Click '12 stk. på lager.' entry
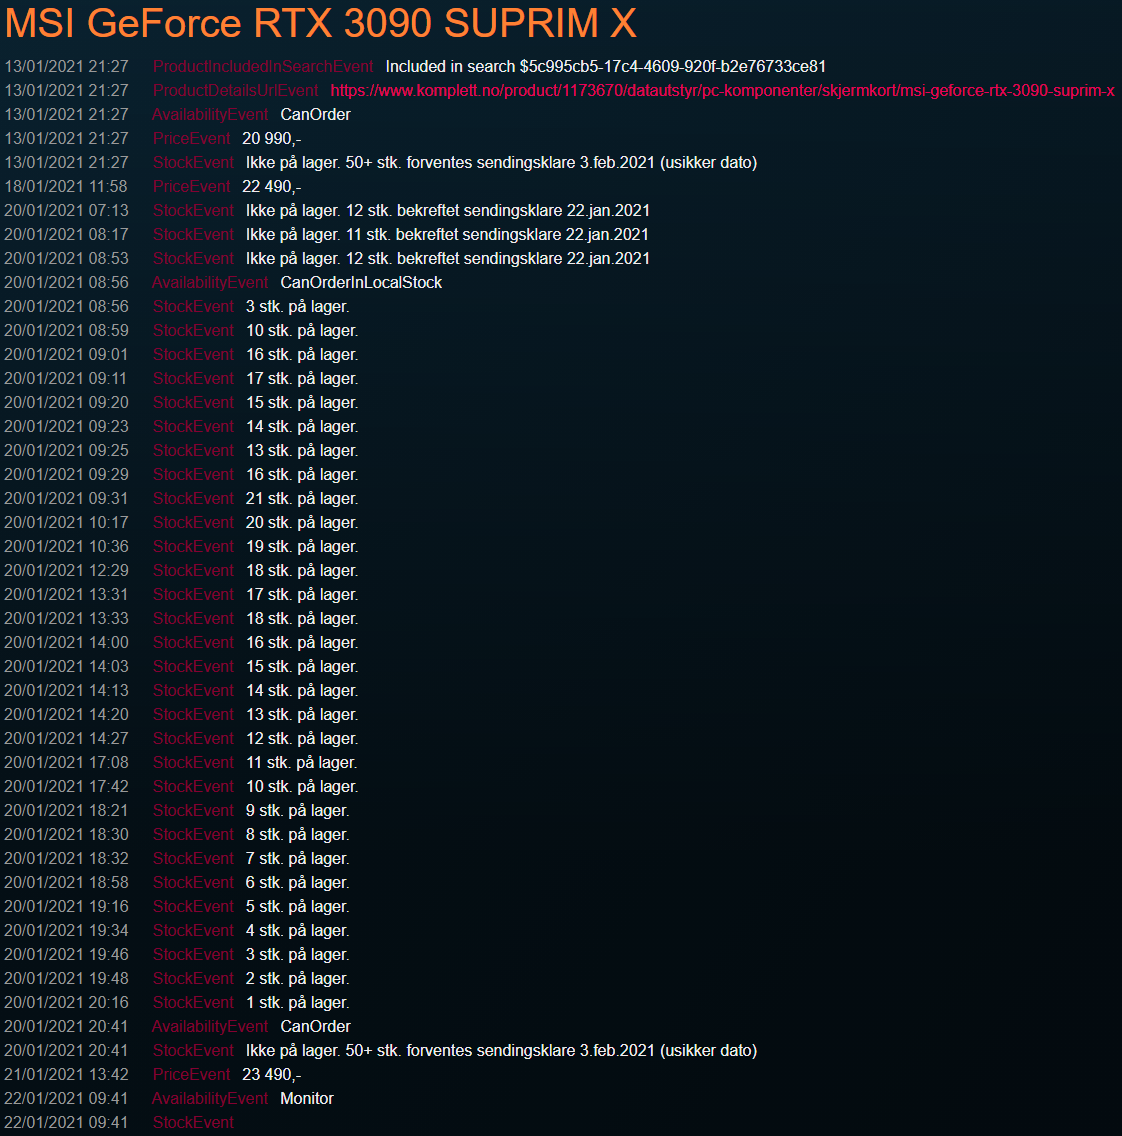This screenshot has width=1122, height=1136. click(302, 738)
